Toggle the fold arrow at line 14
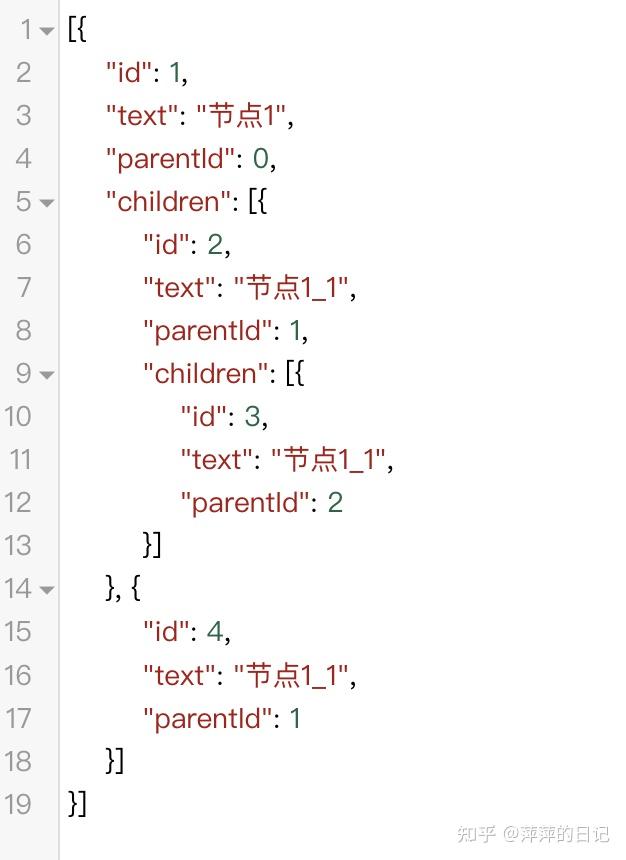This screenshot has height=860, width=626. point(47,590)
